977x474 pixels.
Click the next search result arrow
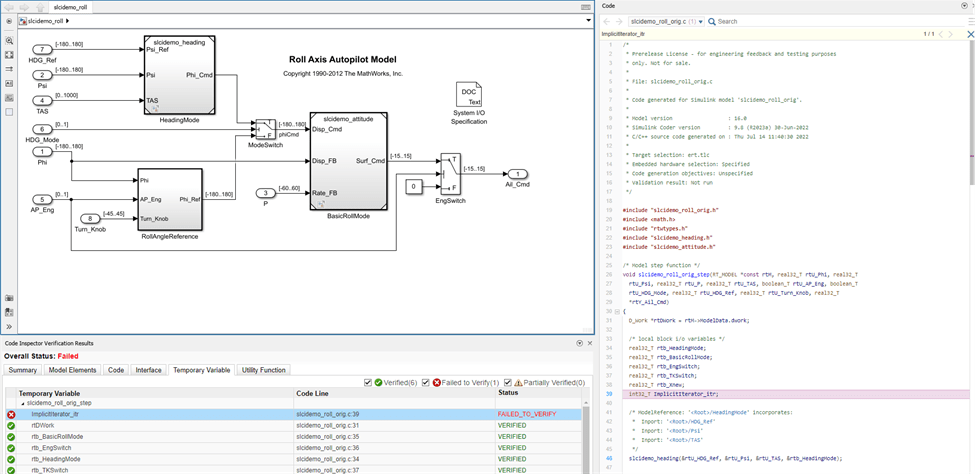click(x=951, y=34)
